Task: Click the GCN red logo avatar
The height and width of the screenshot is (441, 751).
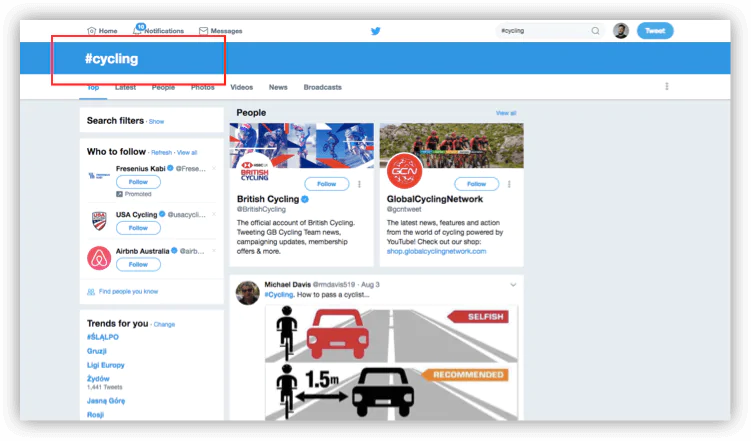Action: [405, 171]
